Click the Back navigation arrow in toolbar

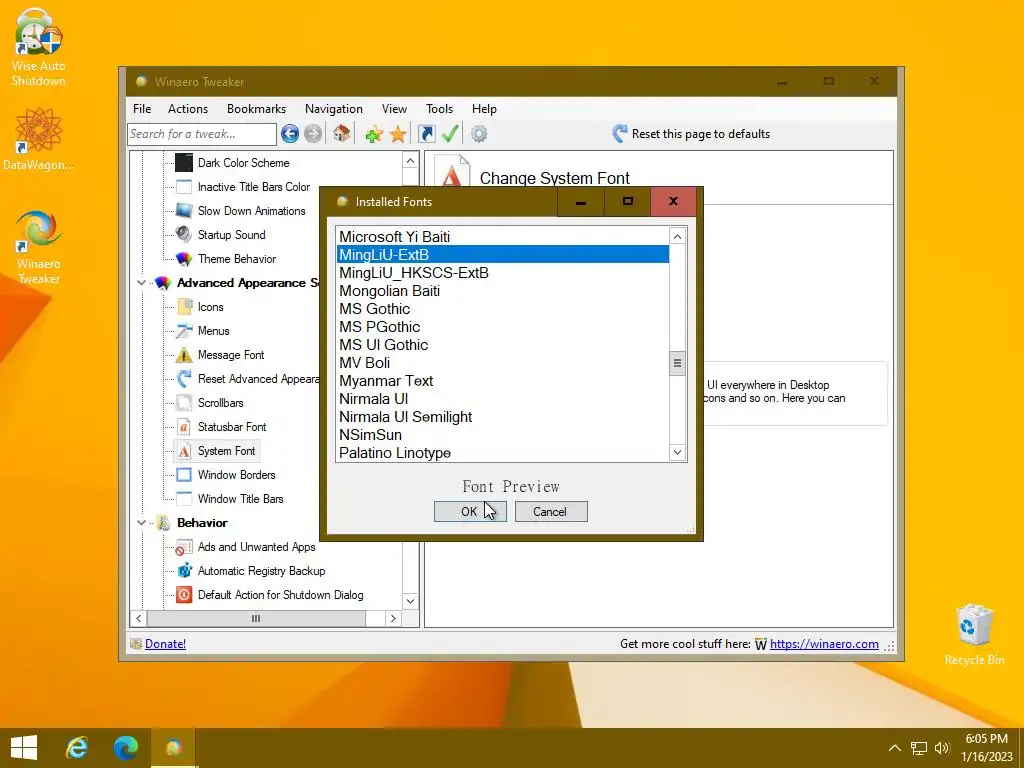290,134
